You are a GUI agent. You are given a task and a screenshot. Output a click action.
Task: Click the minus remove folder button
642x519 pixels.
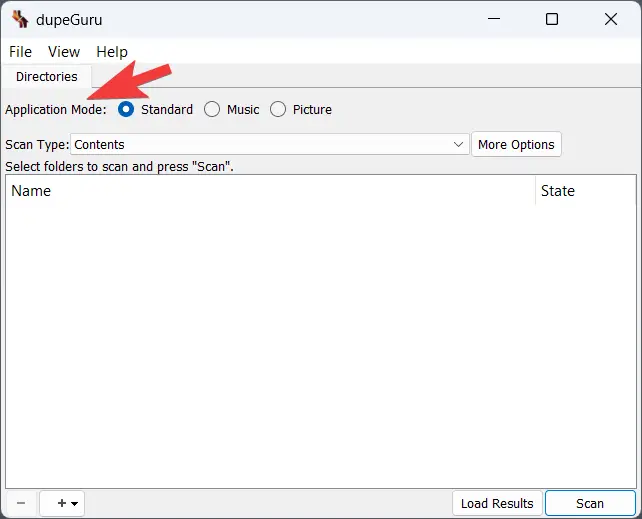click(x=21, y=503)
